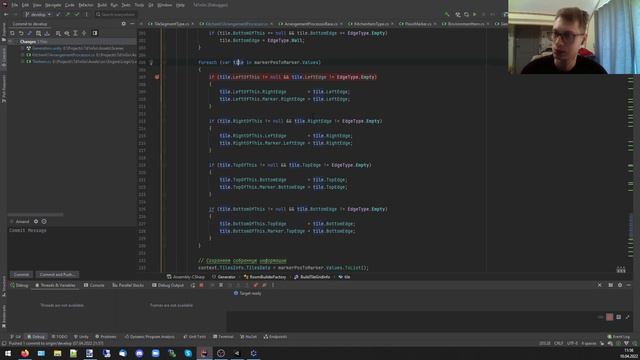The width and height of the screenshot is (640, 360).
Task: Select the Debug Output tab
Action: pos(168,285)
